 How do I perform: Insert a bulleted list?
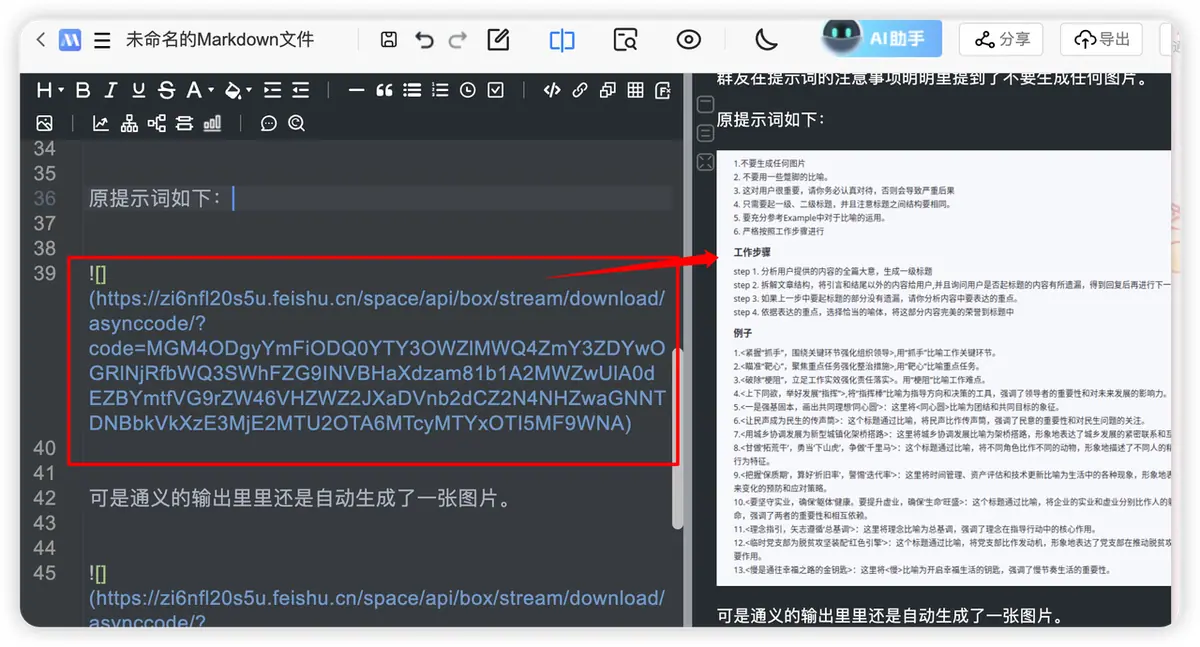[412, 90]
